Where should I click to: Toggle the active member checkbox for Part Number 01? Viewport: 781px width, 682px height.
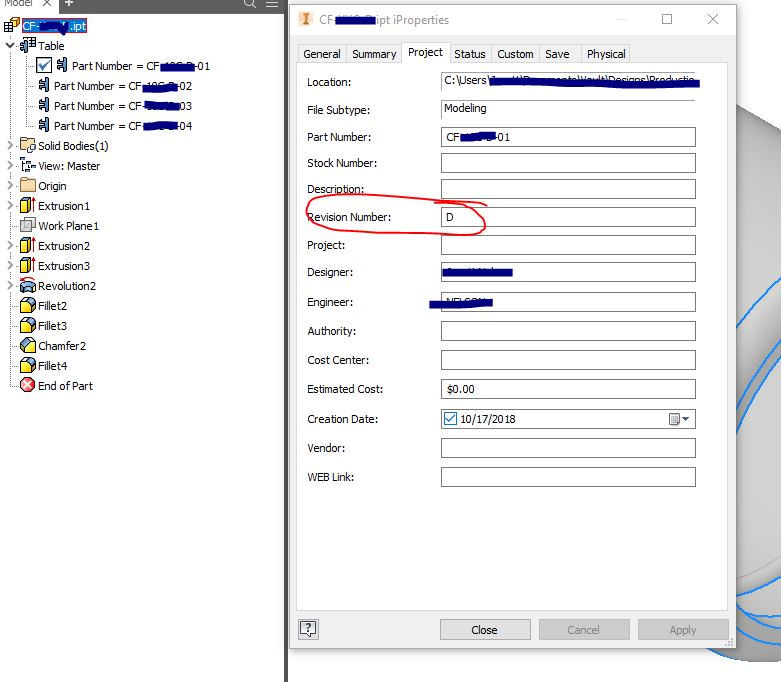44,65
